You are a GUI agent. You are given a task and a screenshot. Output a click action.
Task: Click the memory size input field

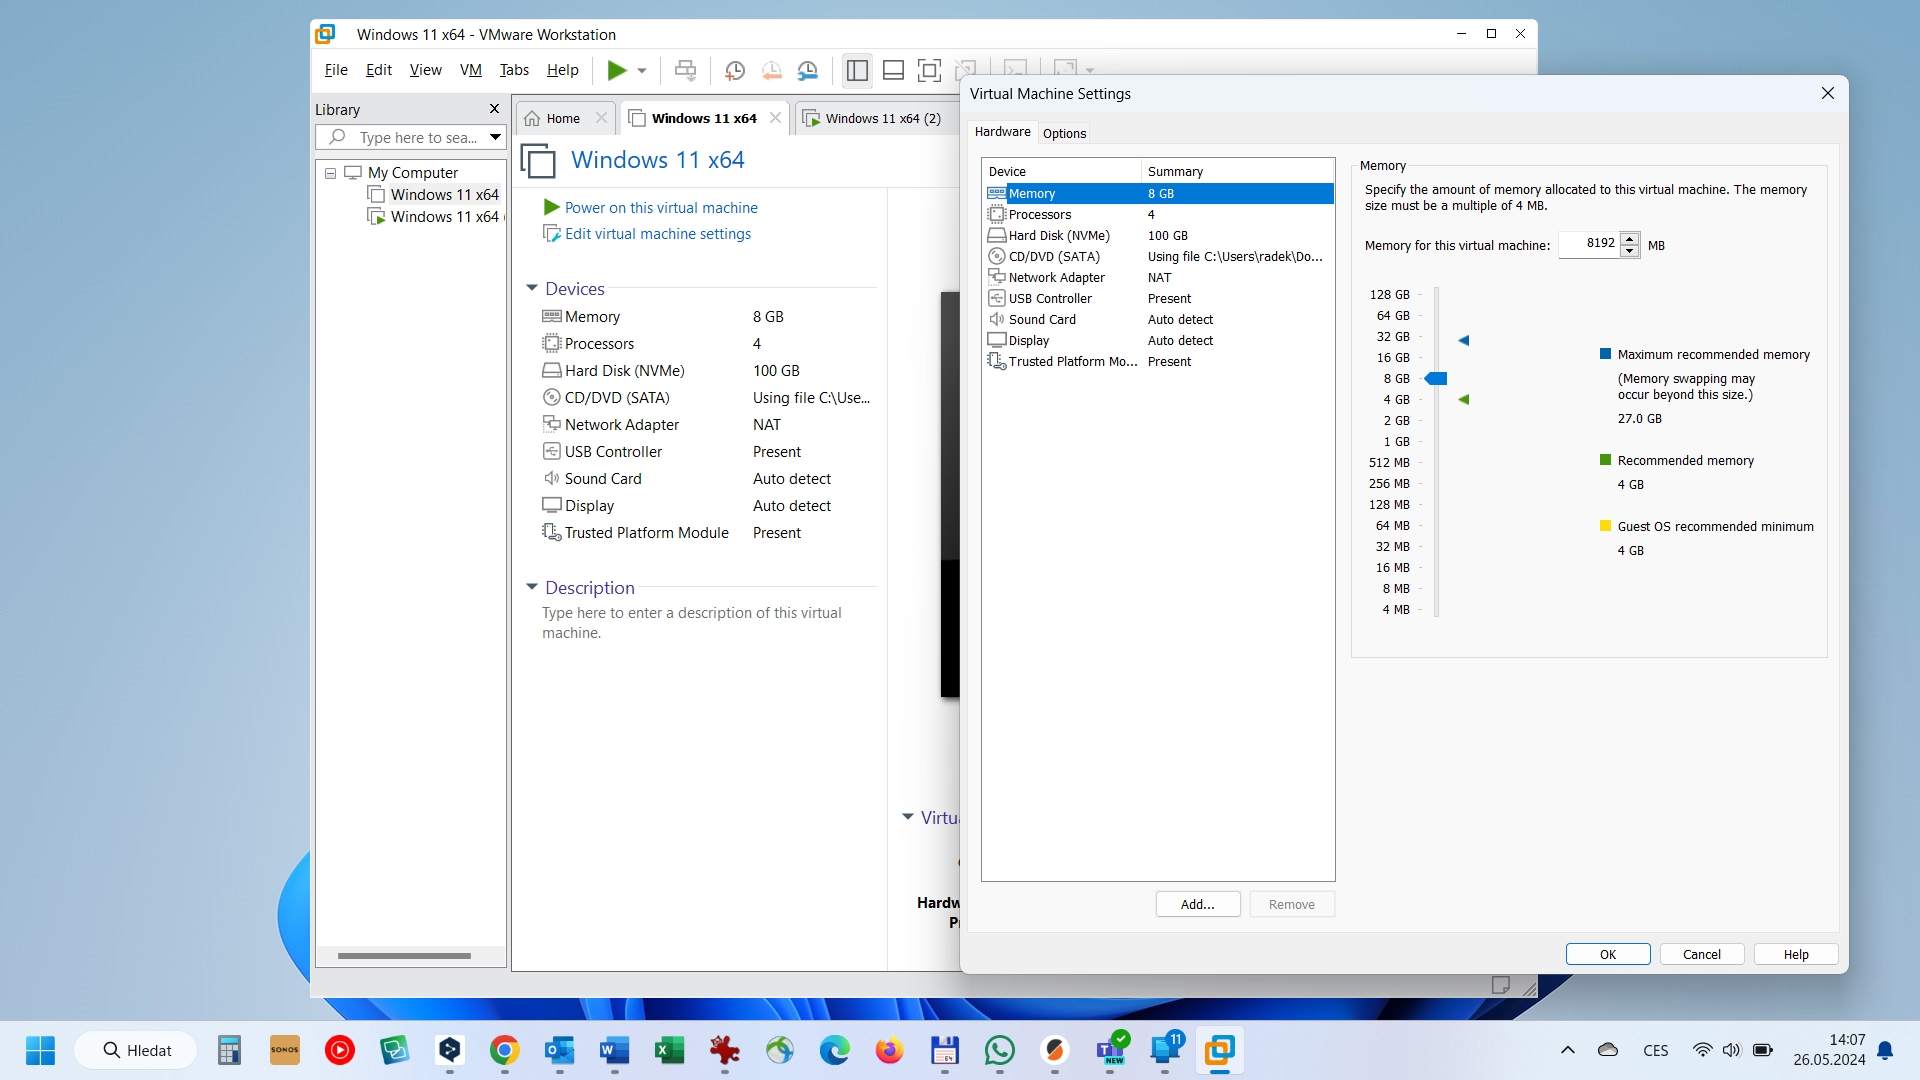click(x=1589, y=244)
